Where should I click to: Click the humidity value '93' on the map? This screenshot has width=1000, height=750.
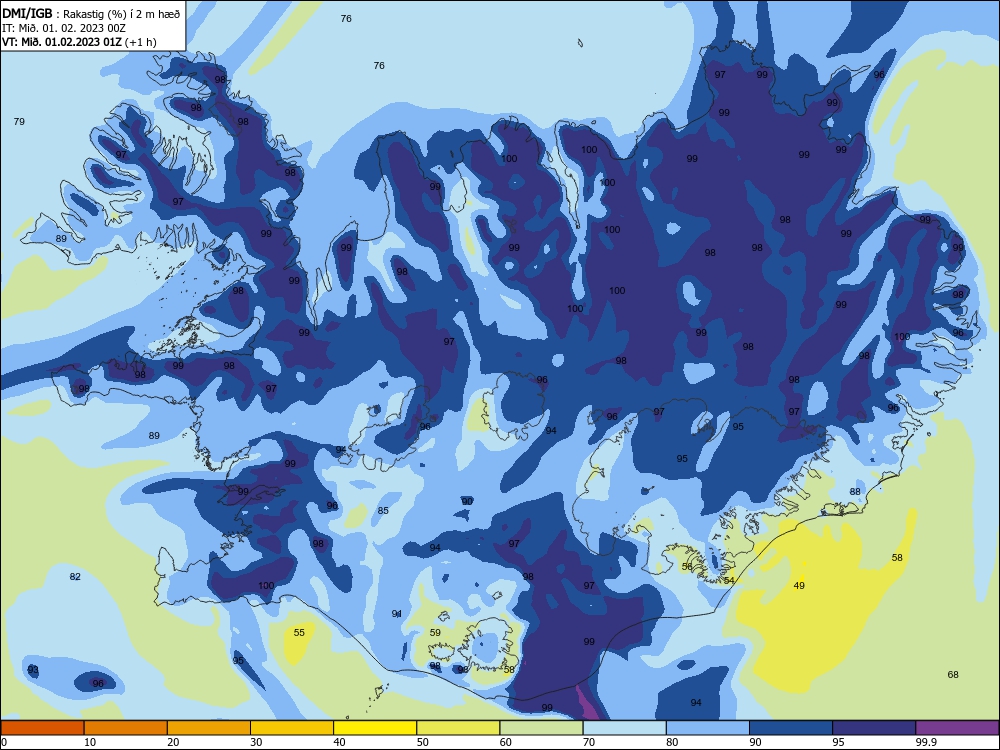coord(33,670)
